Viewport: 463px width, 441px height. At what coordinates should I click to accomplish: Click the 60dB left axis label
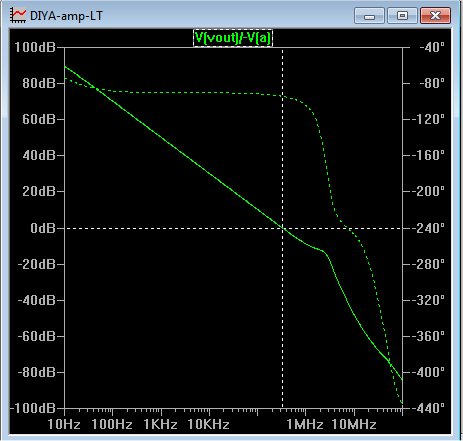[x=39, y=119]
